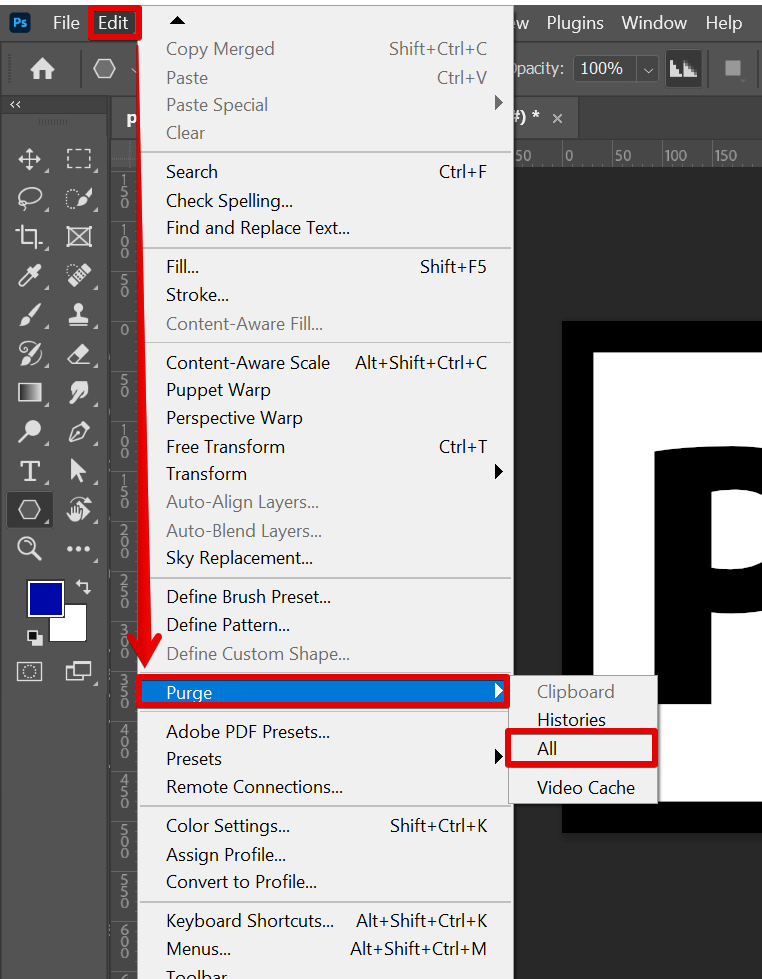Swap foreground and background colors

click(82, 587)
